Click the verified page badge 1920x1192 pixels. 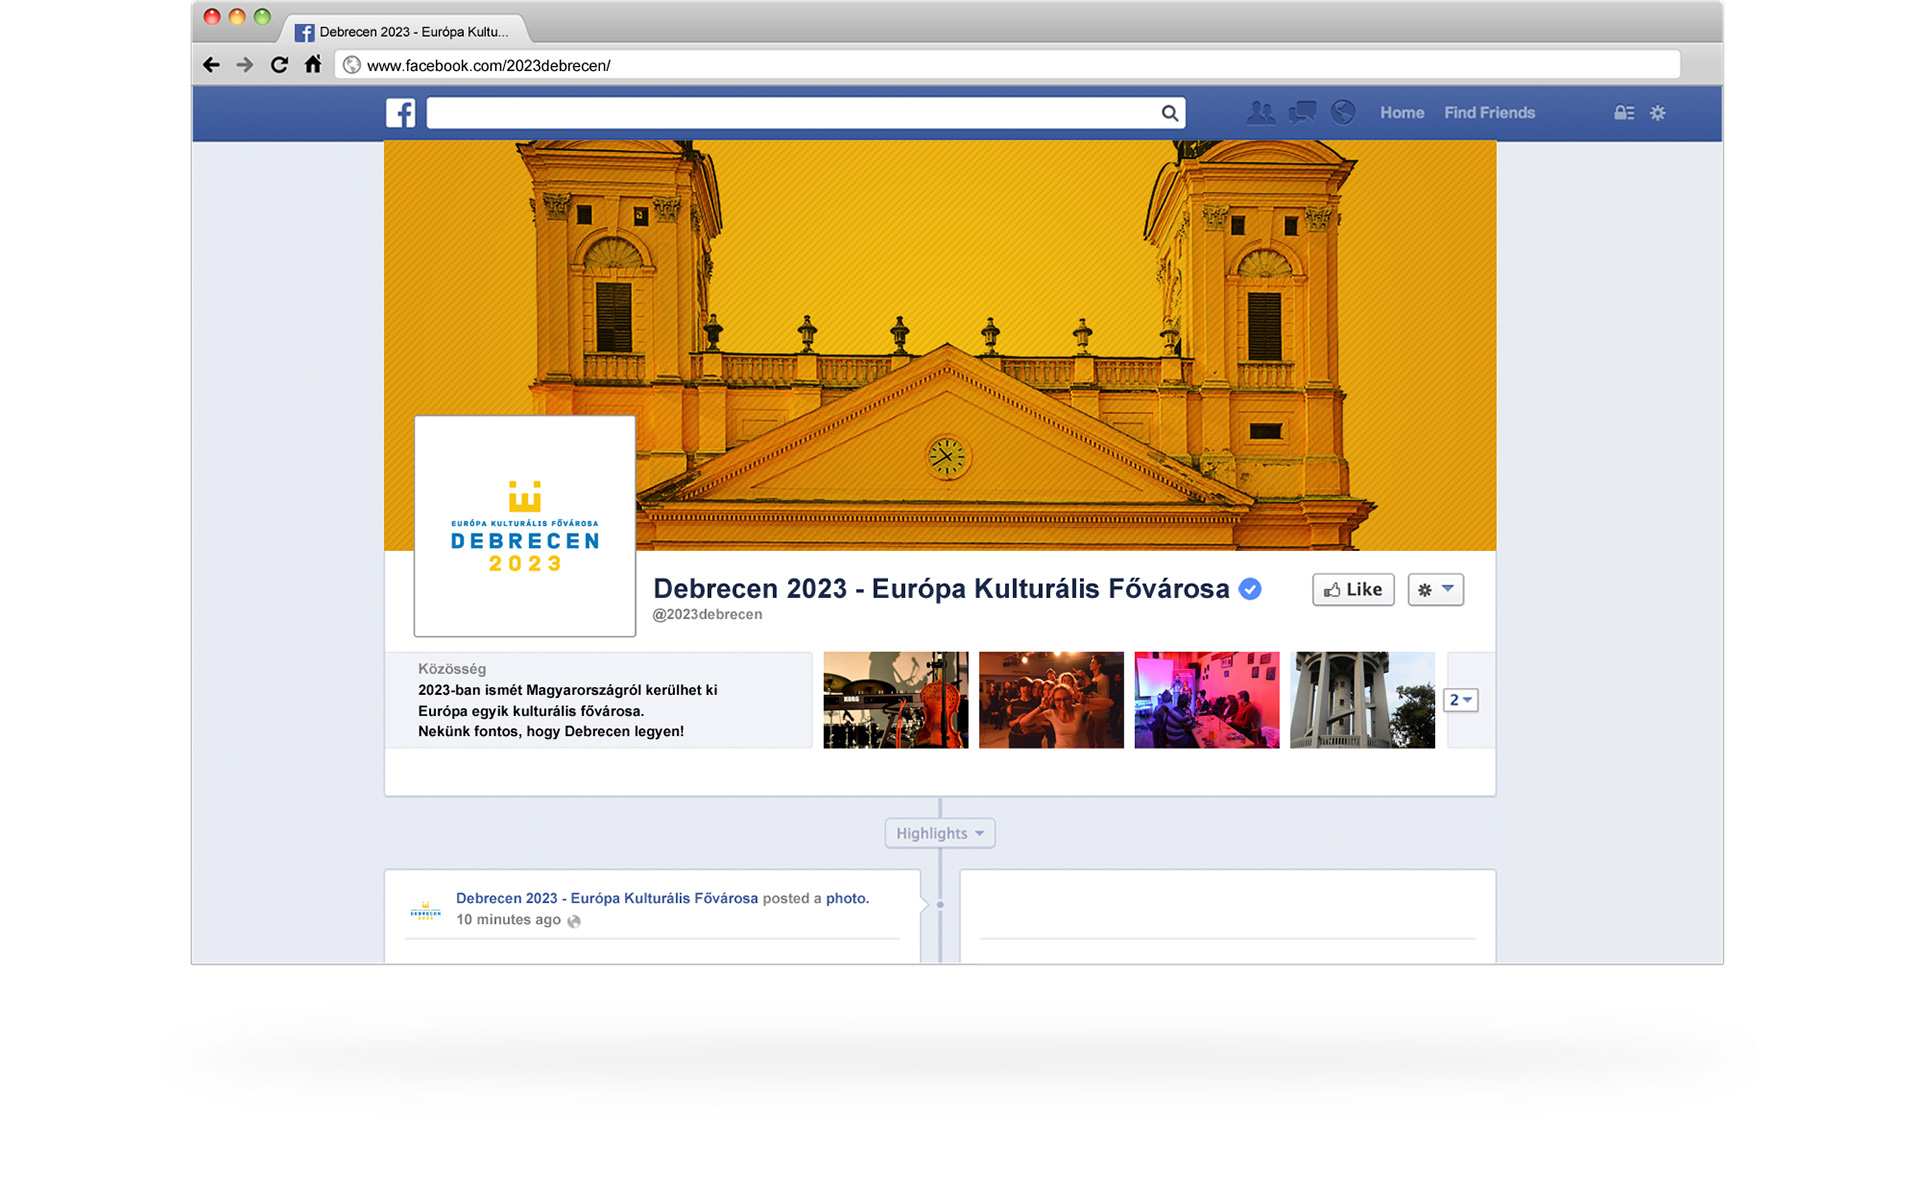[1250, 589]
